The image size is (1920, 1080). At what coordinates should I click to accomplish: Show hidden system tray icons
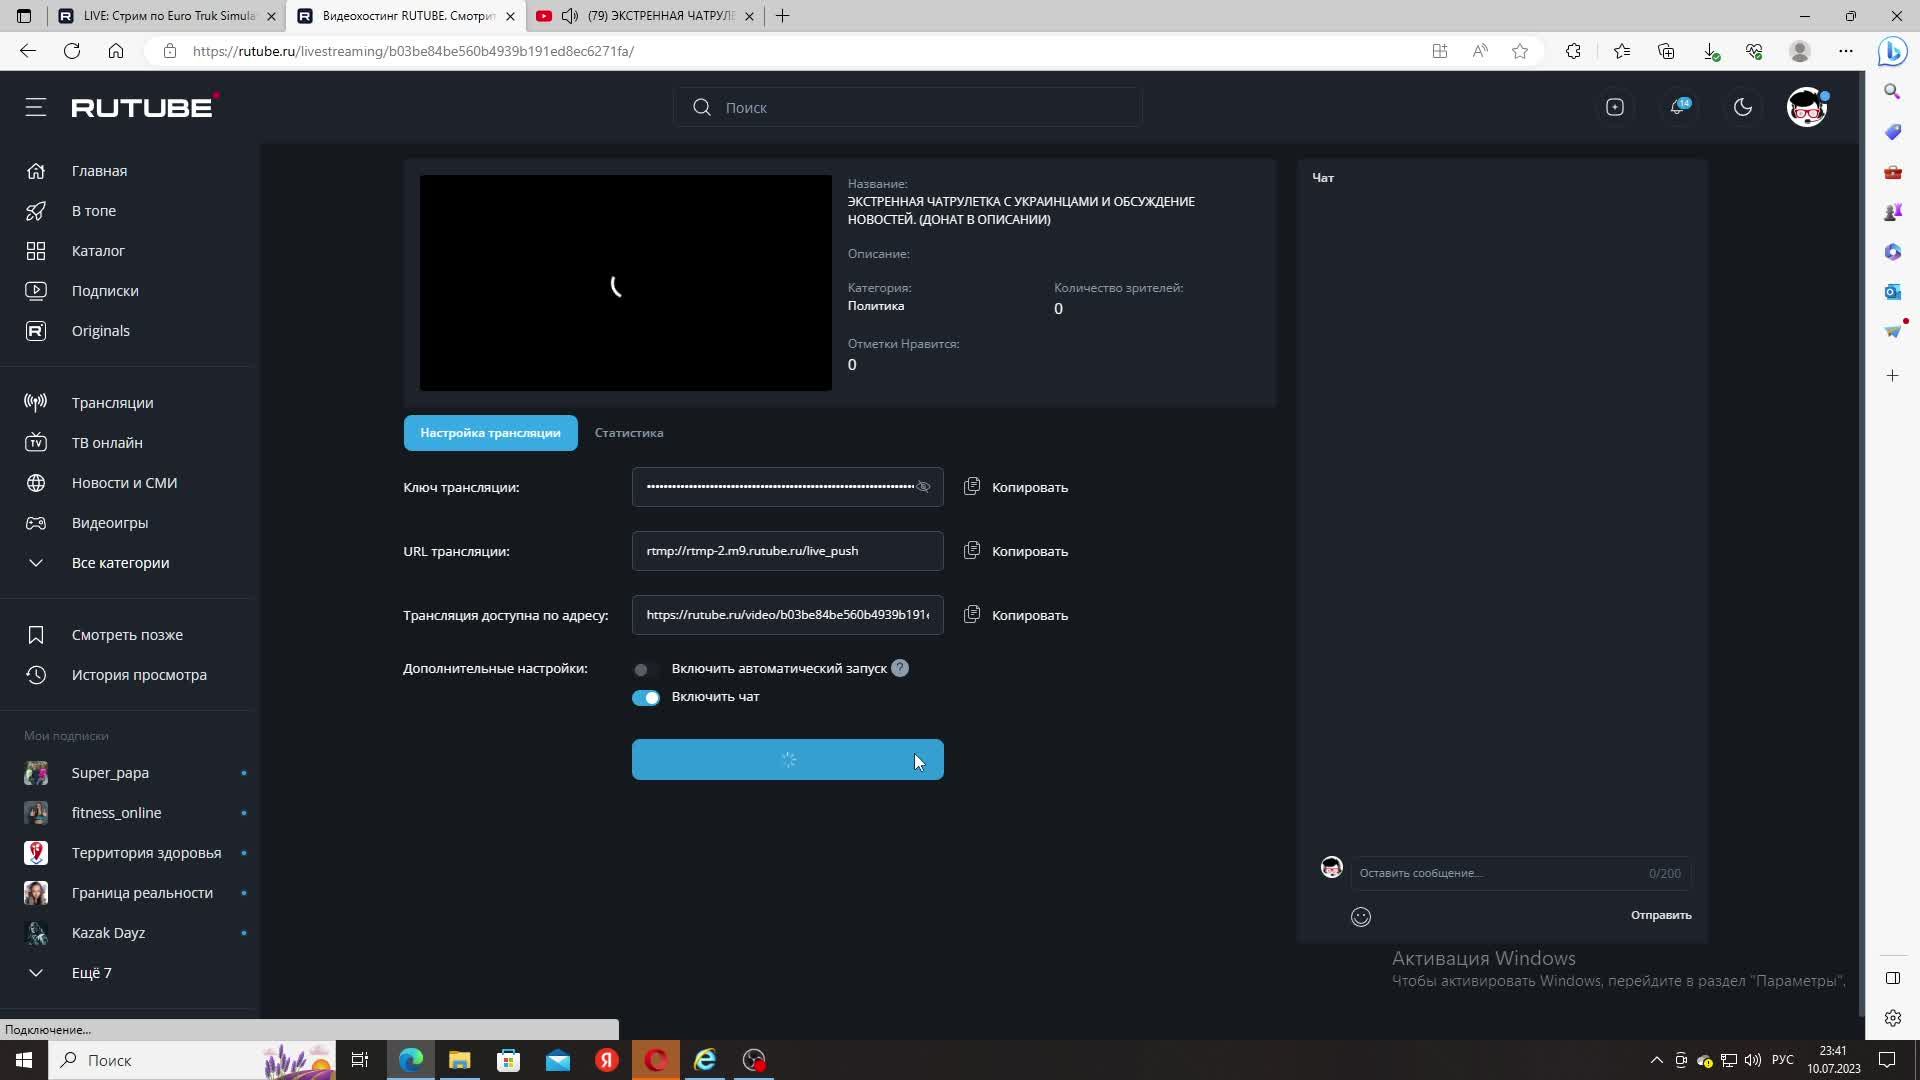(x=1656, y=1060)
